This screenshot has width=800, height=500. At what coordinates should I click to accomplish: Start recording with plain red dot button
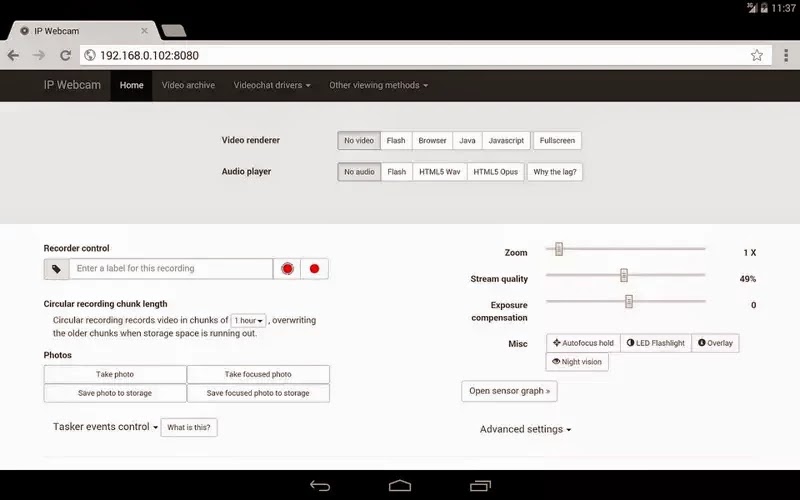pos(314,269)
